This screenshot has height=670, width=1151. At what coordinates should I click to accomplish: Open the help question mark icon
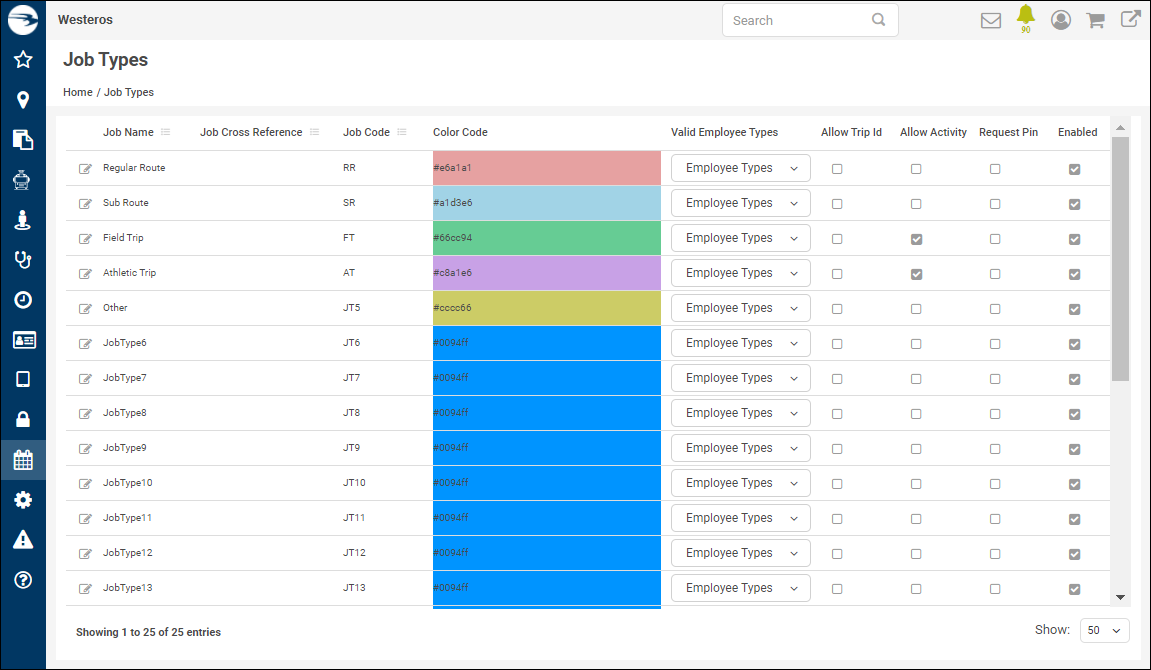click(23, 580)
